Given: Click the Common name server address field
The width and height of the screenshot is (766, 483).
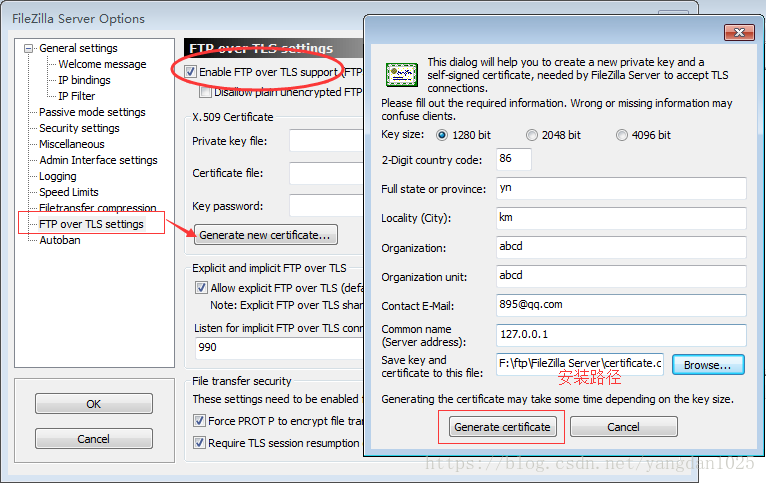Looking at the screenshot, I should (x=621, y=335).
